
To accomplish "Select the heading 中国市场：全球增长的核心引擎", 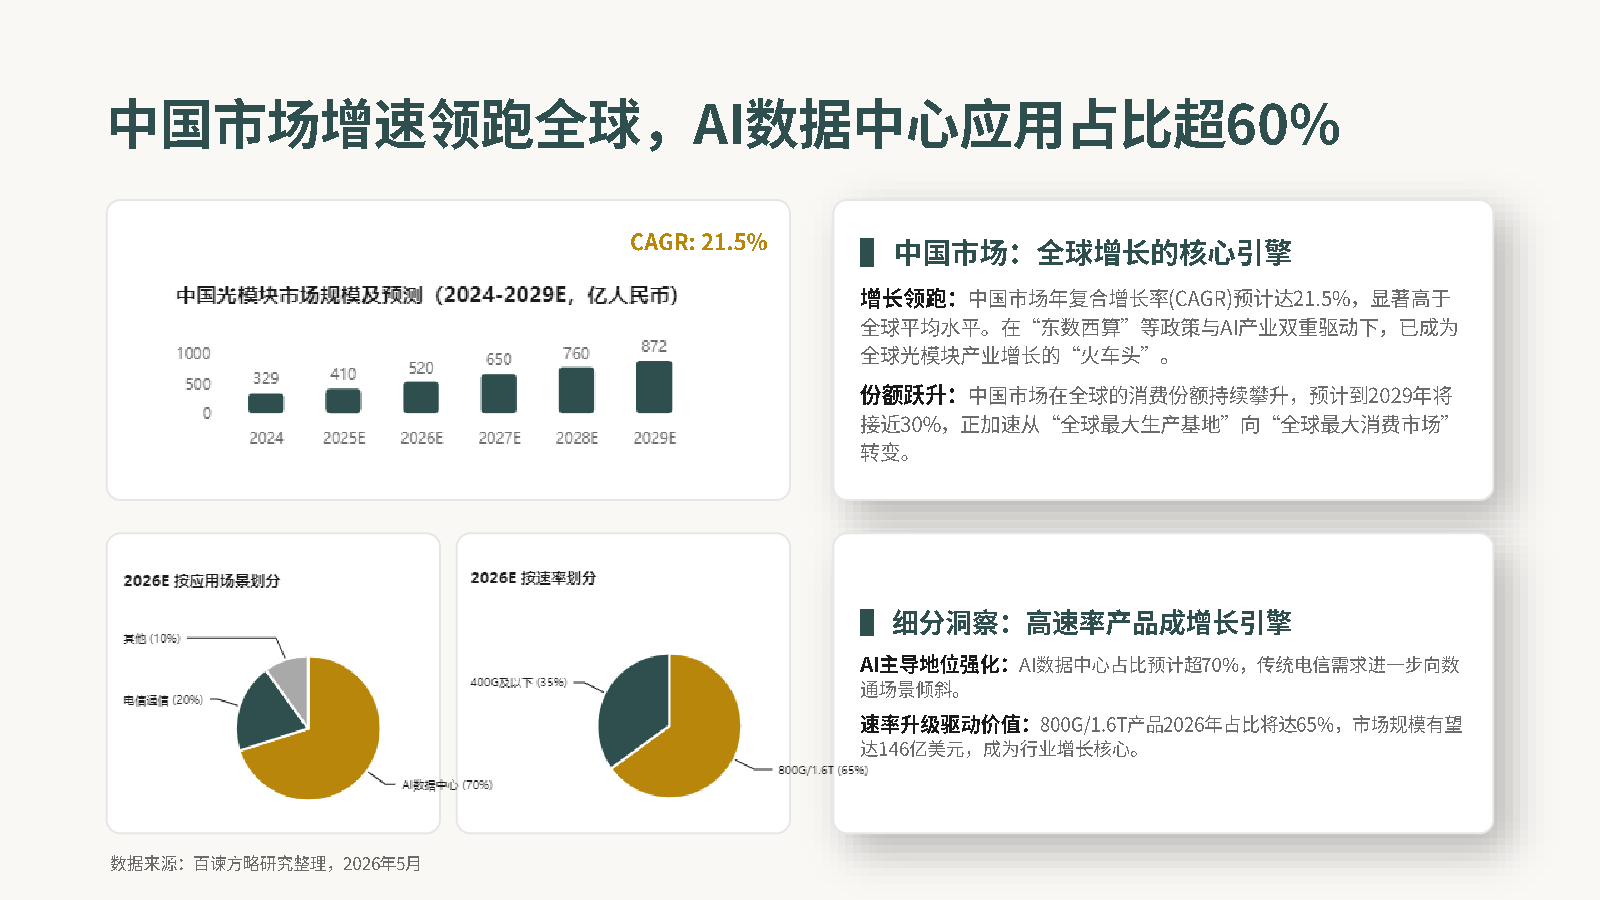I will pyautogui.click(x=1093, y=253).
